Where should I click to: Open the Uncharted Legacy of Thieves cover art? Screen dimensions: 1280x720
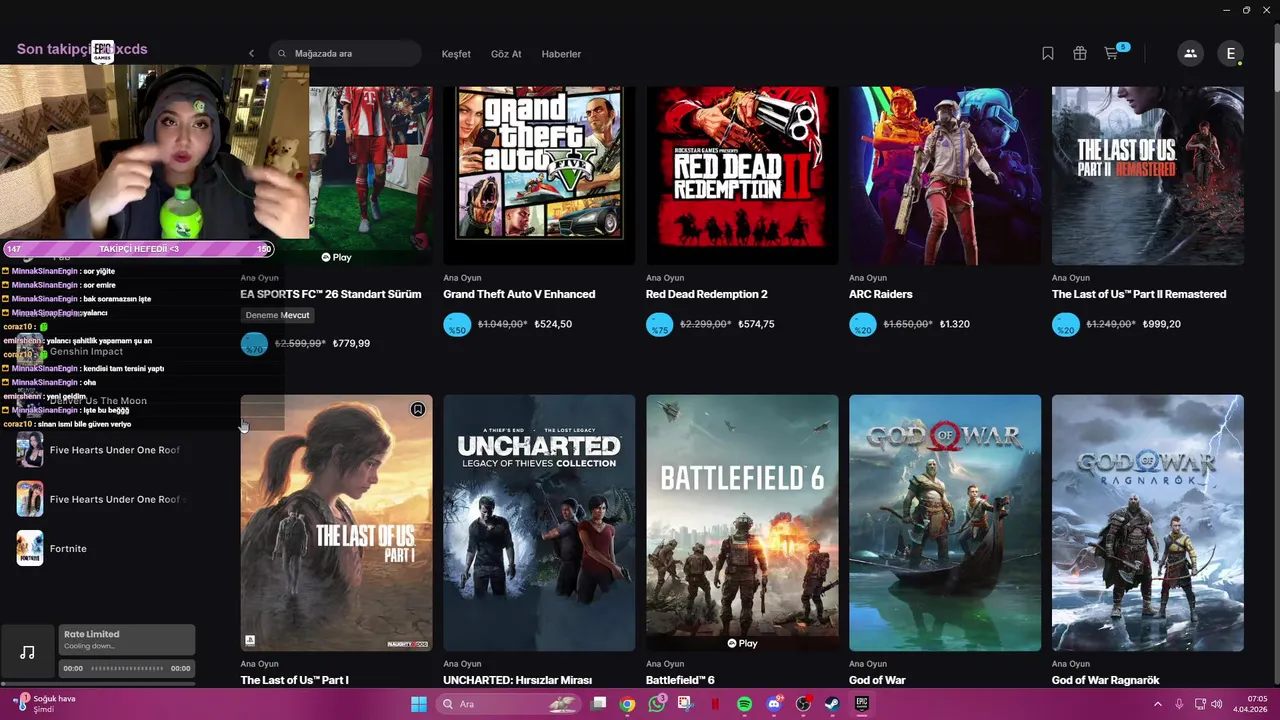coord(539,523)
